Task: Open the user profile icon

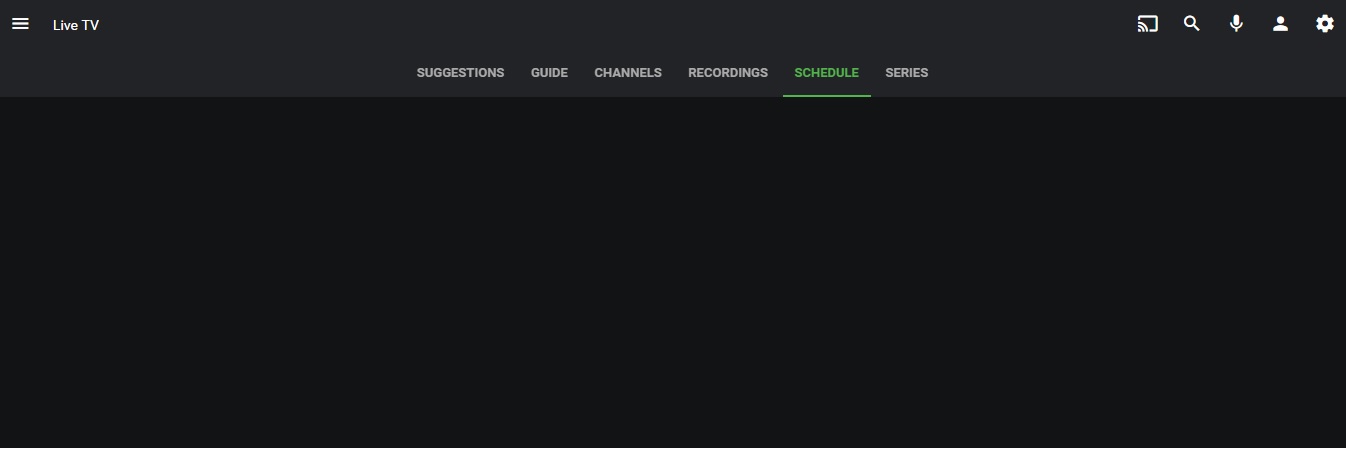Action: (x=1280, y=24)
